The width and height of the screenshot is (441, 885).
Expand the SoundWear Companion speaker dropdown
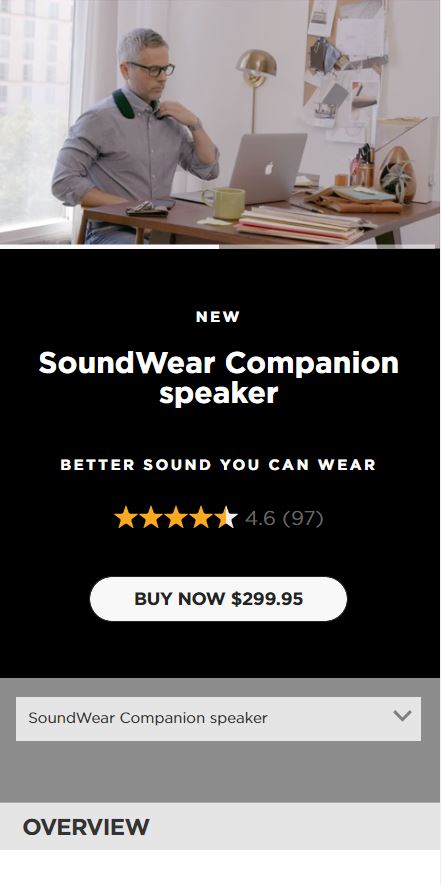coord(219,718)
